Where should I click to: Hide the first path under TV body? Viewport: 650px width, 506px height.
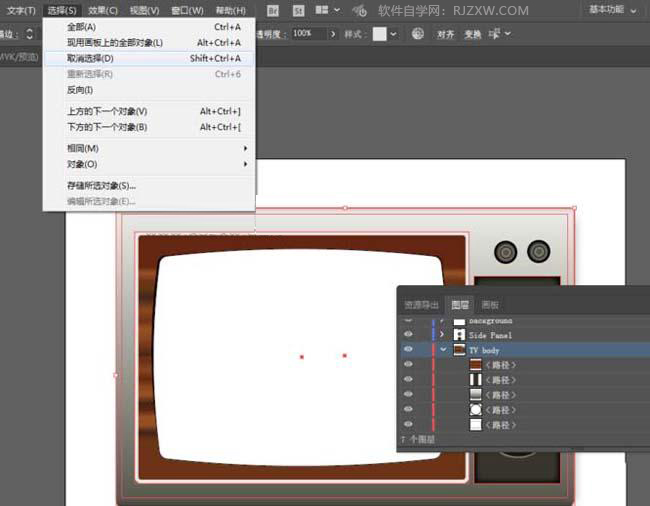click(408, 365)
